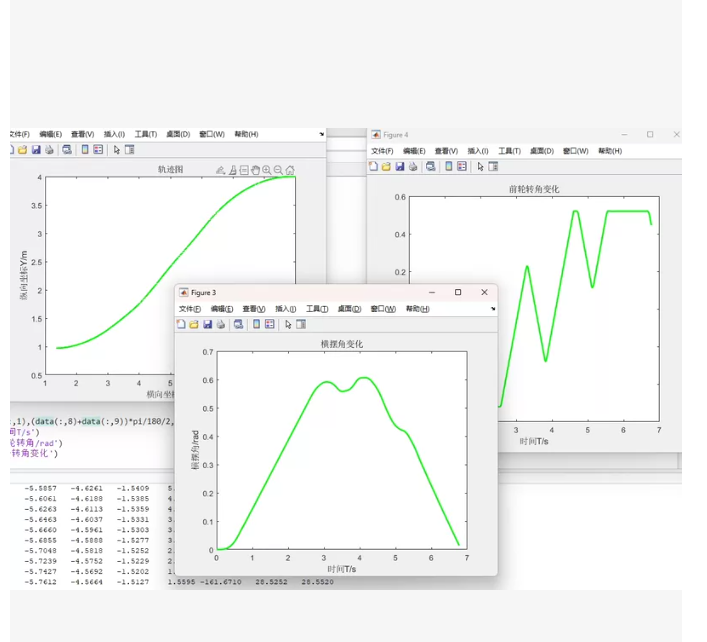Open 文件(F) menu in Figure 3

190,309
